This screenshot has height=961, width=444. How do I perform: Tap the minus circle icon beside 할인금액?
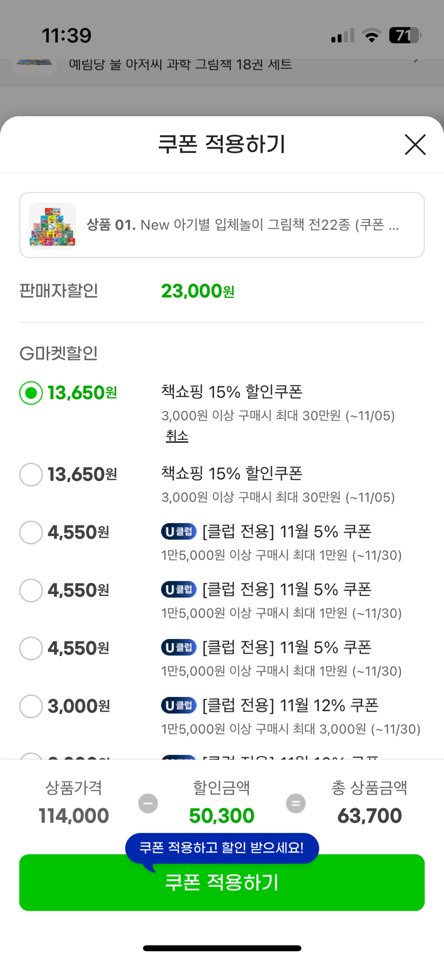[148, 803]
